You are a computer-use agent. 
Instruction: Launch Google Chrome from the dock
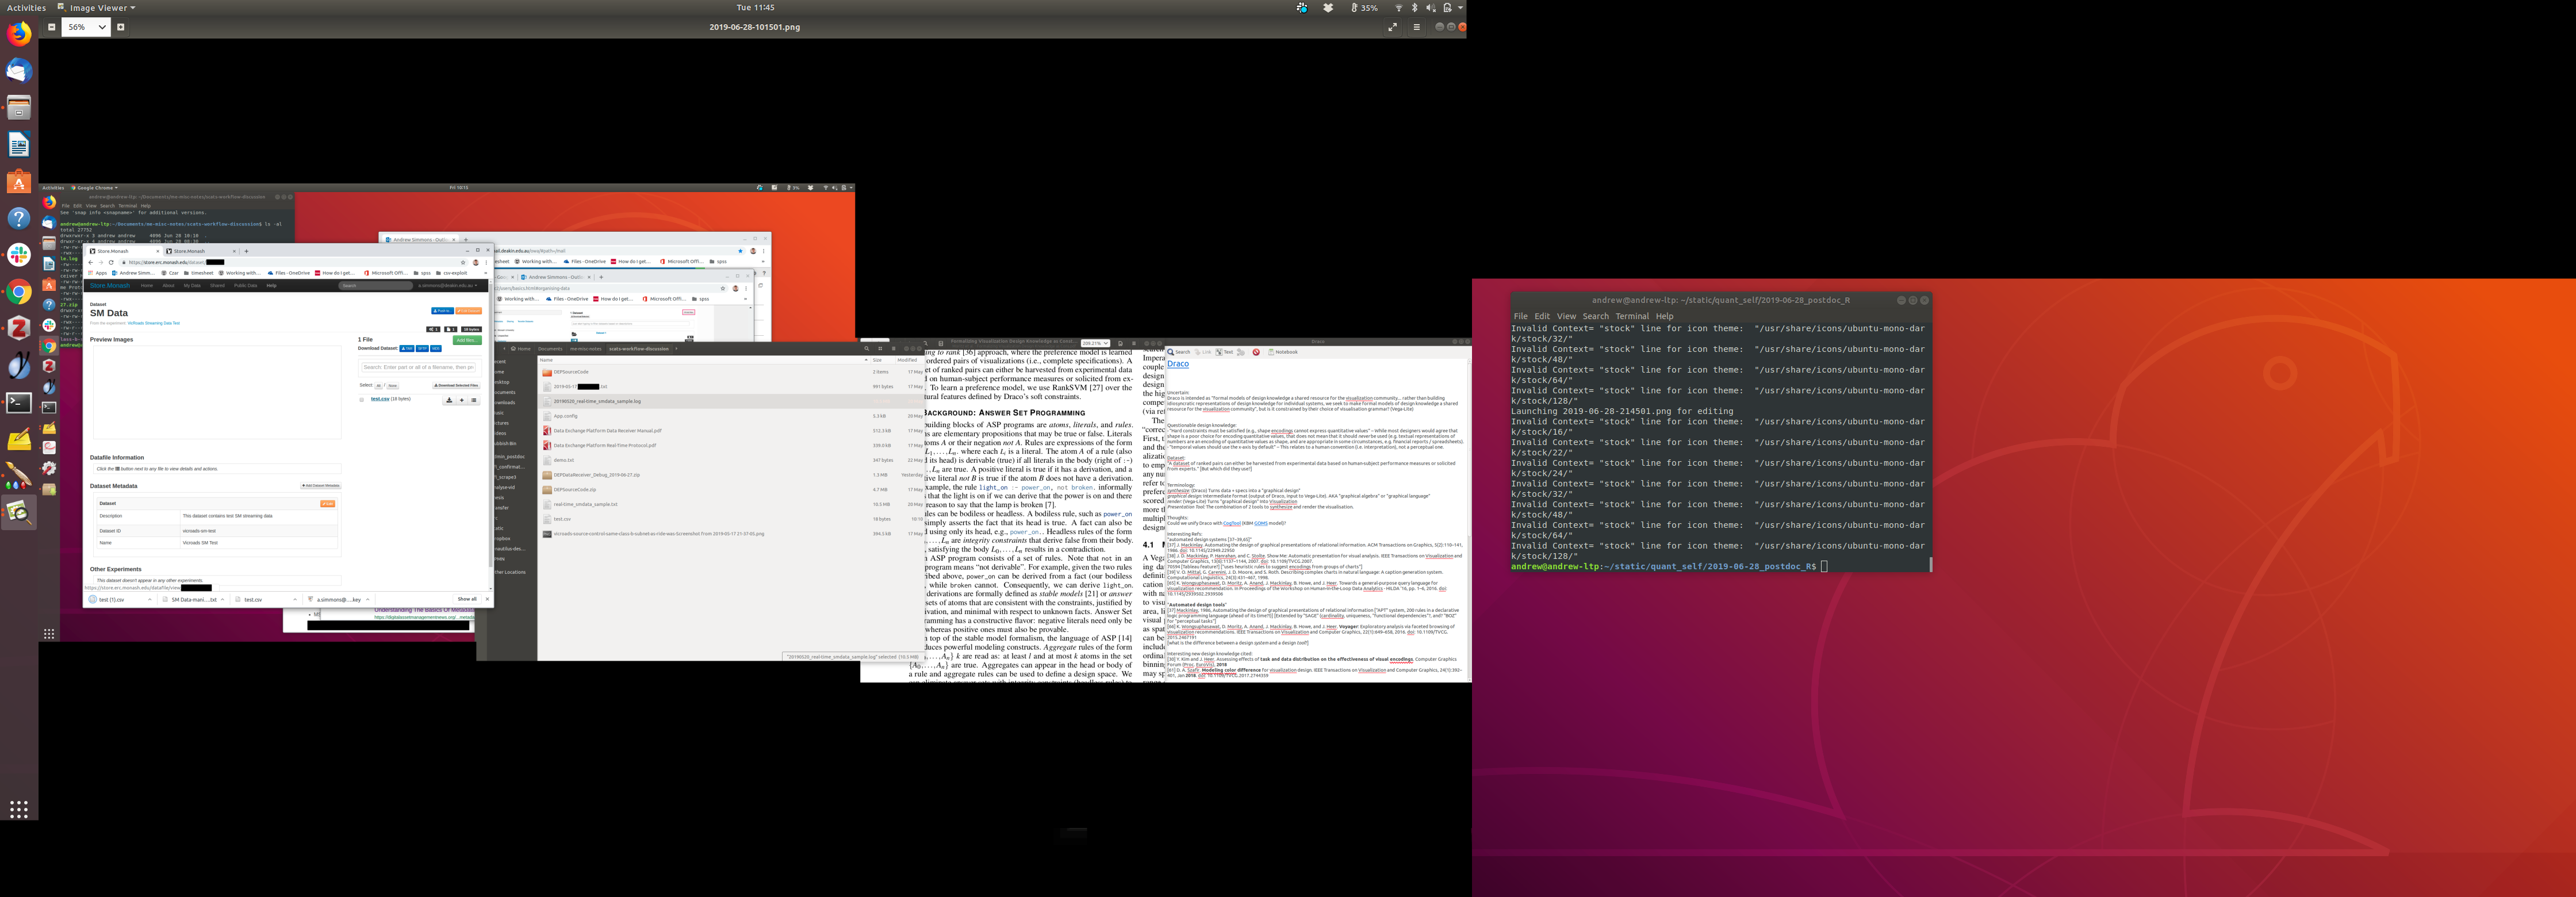coord(19,292)
